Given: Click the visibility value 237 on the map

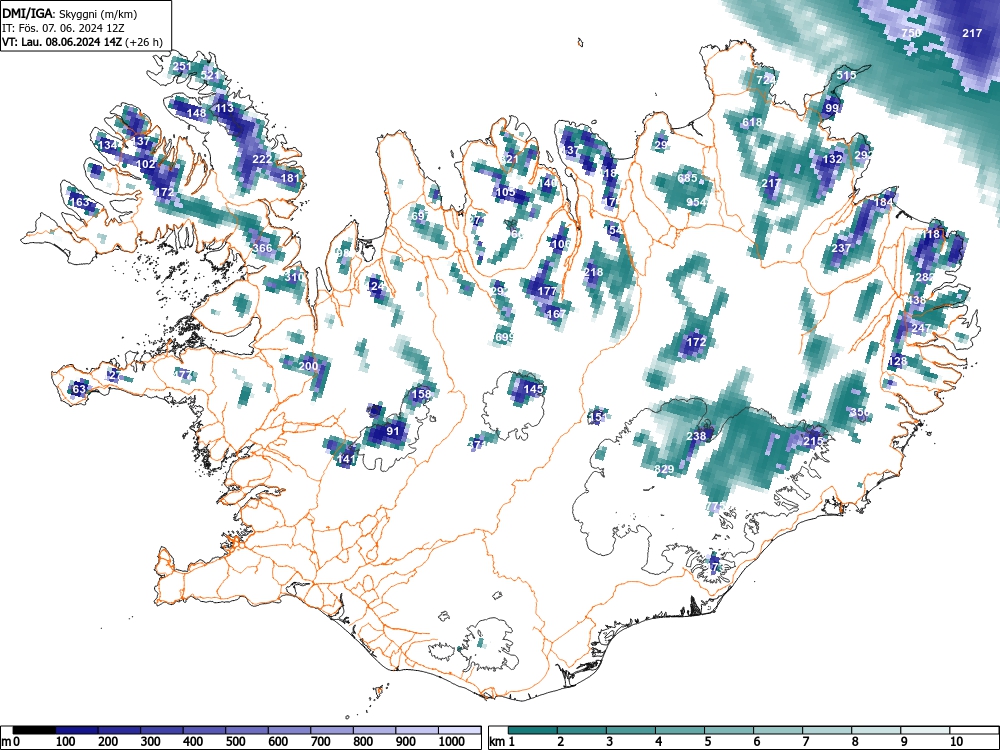Looking at the screenshot, I should [x=841, y=249].
